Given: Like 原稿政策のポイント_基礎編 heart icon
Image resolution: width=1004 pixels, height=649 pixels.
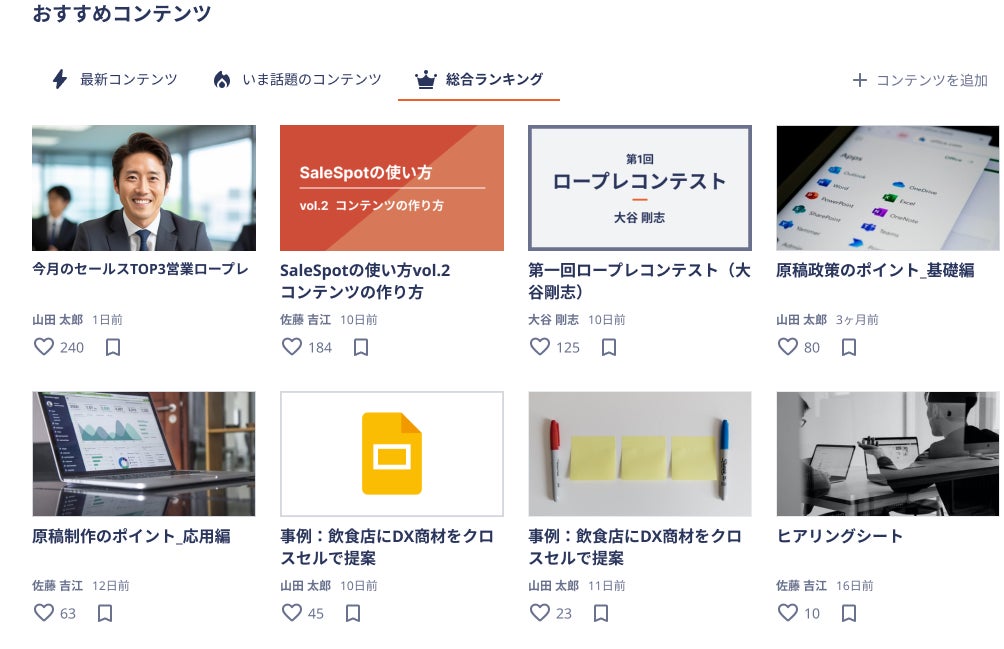Looking at the screenshot, I should point(788,347).
